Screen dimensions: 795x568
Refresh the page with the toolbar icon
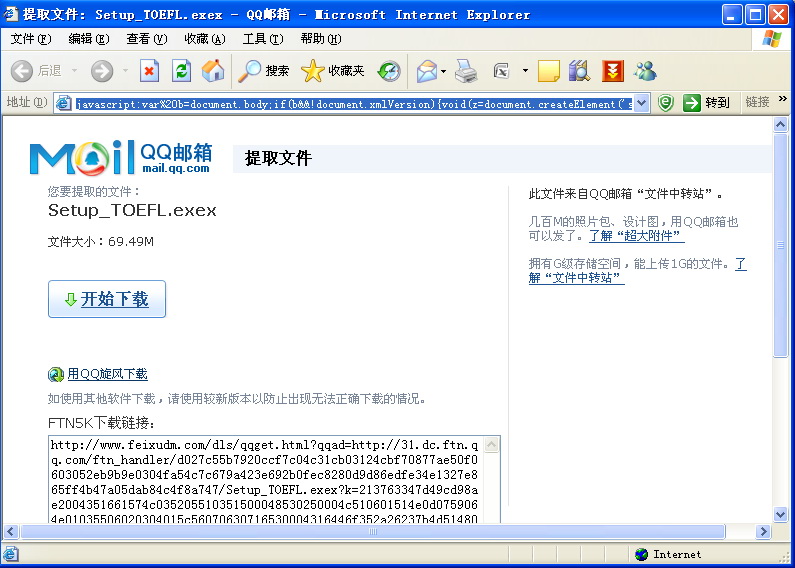pos(181,71)
